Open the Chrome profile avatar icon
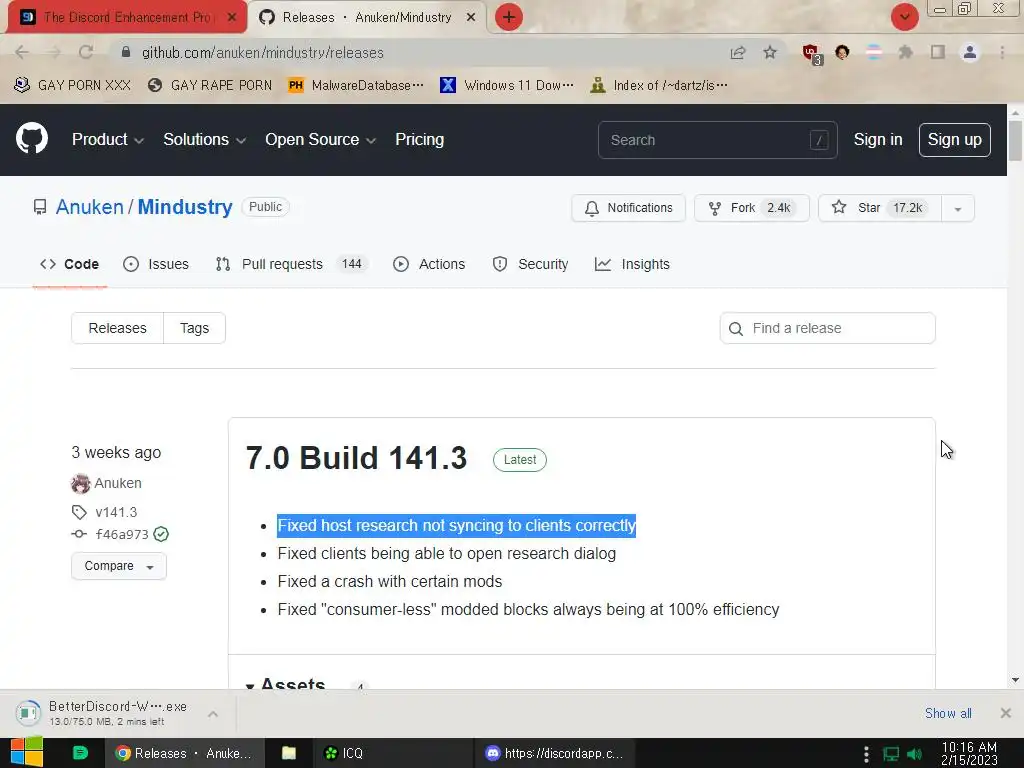Viewport: 1024px width, 768px height. (x=970, y=52)
